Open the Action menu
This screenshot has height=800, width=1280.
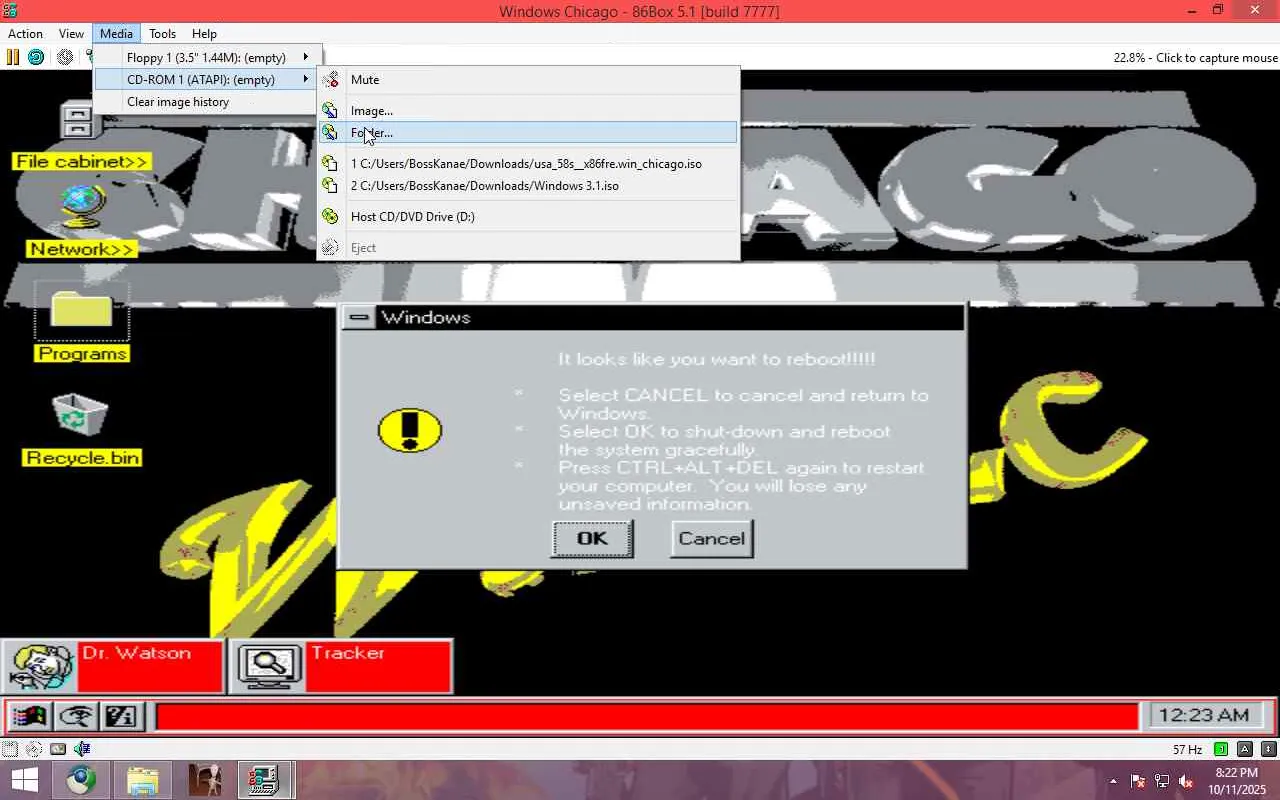coord(26,34)
